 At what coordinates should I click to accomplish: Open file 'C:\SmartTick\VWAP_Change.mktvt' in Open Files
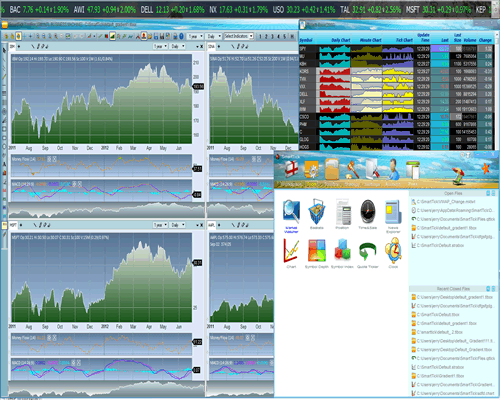pos(446,202)
